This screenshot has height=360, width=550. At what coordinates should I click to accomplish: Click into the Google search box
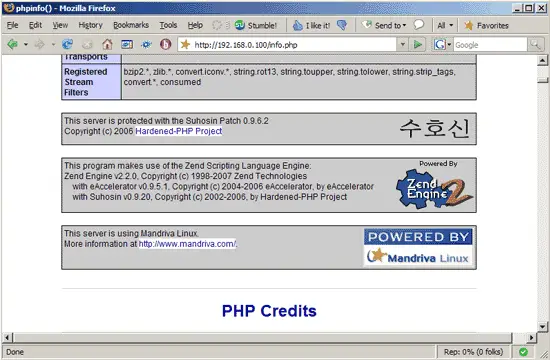pyautogui.click(x=490, y=45)
